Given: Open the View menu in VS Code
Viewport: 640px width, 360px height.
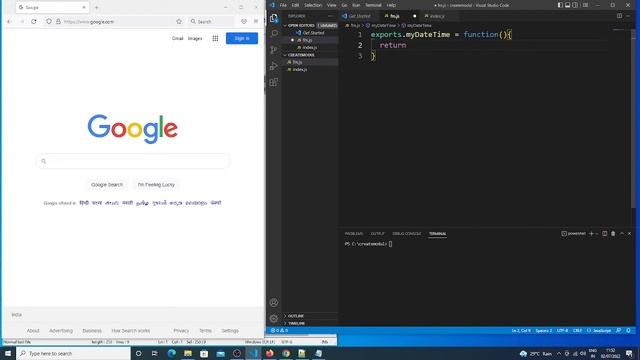Looking at the screenshot, I should click(x=331, y=5).
